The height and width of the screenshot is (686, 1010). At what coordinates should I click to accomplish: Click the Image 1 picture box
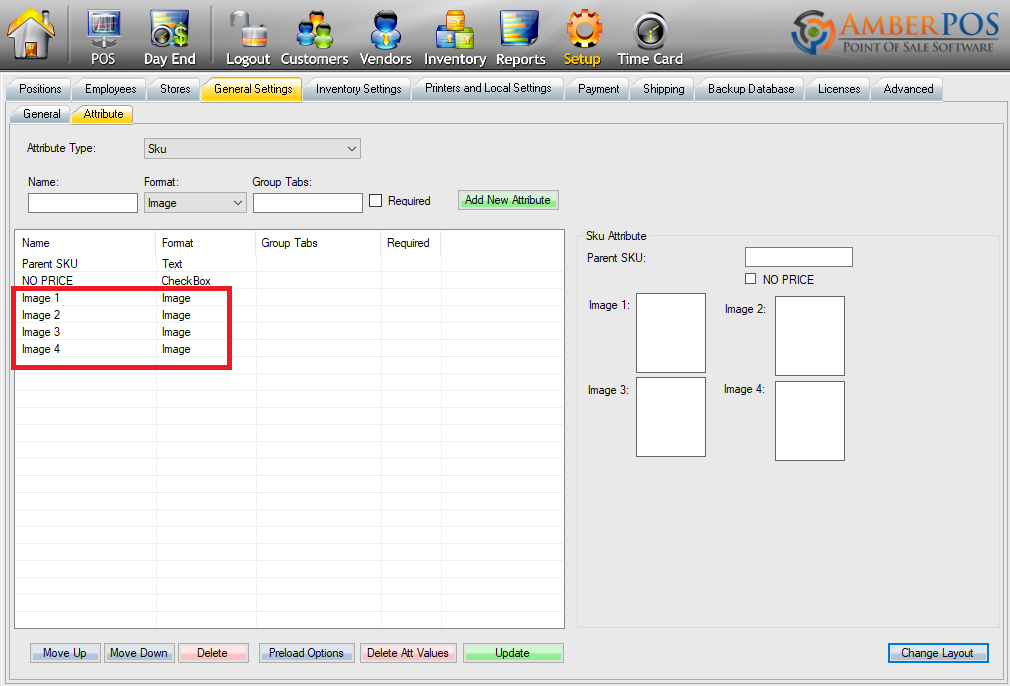[671, 333]
